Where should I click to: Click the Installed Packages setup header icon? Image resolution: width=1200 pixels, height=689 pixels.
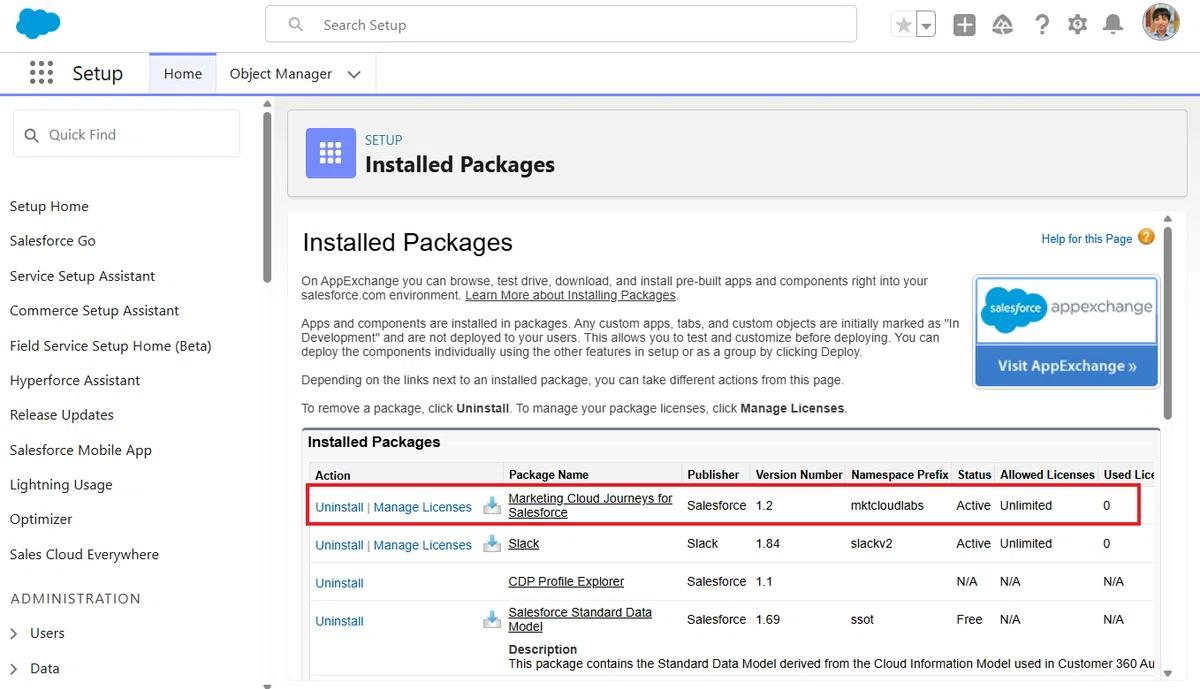pos(330,153)
